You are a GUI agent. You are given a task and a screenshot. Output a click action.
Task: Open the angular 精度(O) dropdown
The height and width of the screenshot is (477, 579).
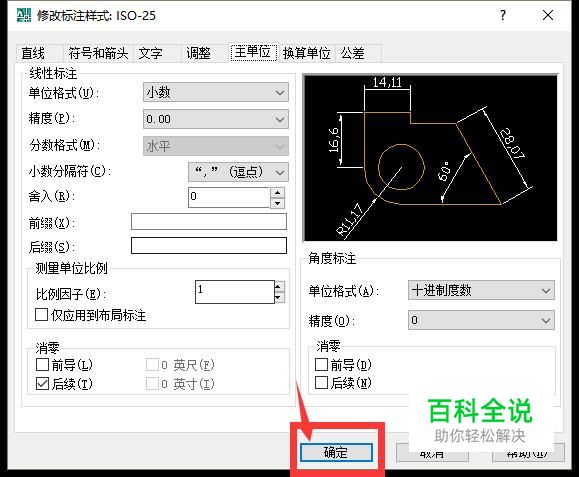(x=481, y=320)
